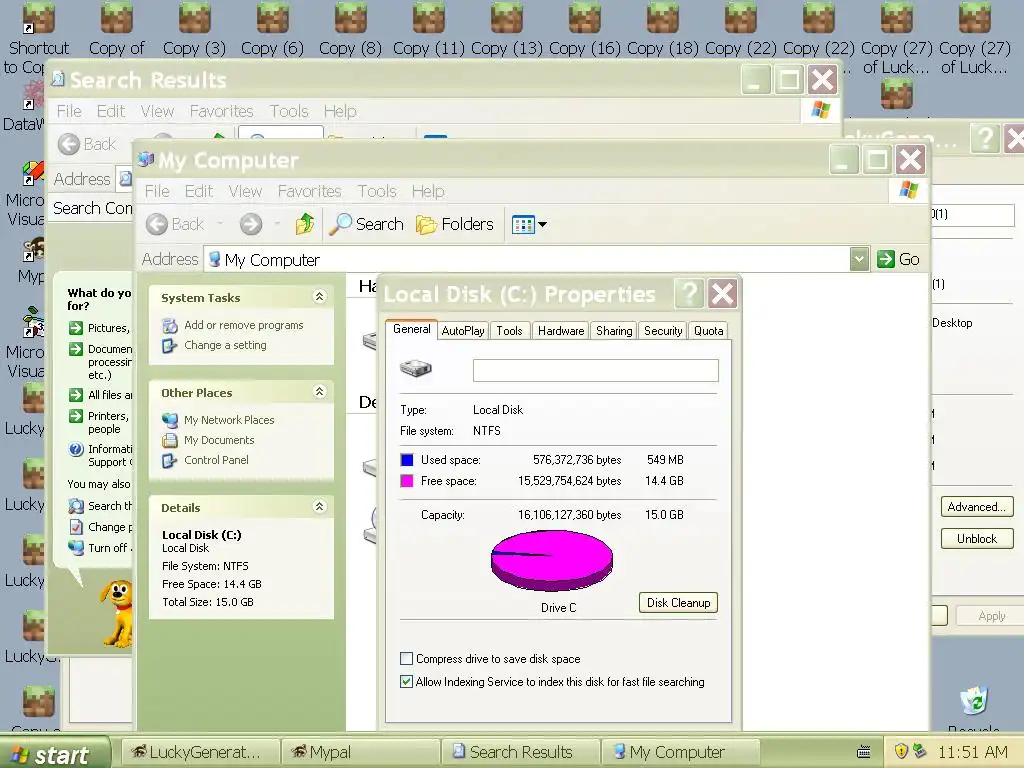This screenshot has width=1024, height=768.
Task: Click Change a setting link
Action: coord(225,345)
